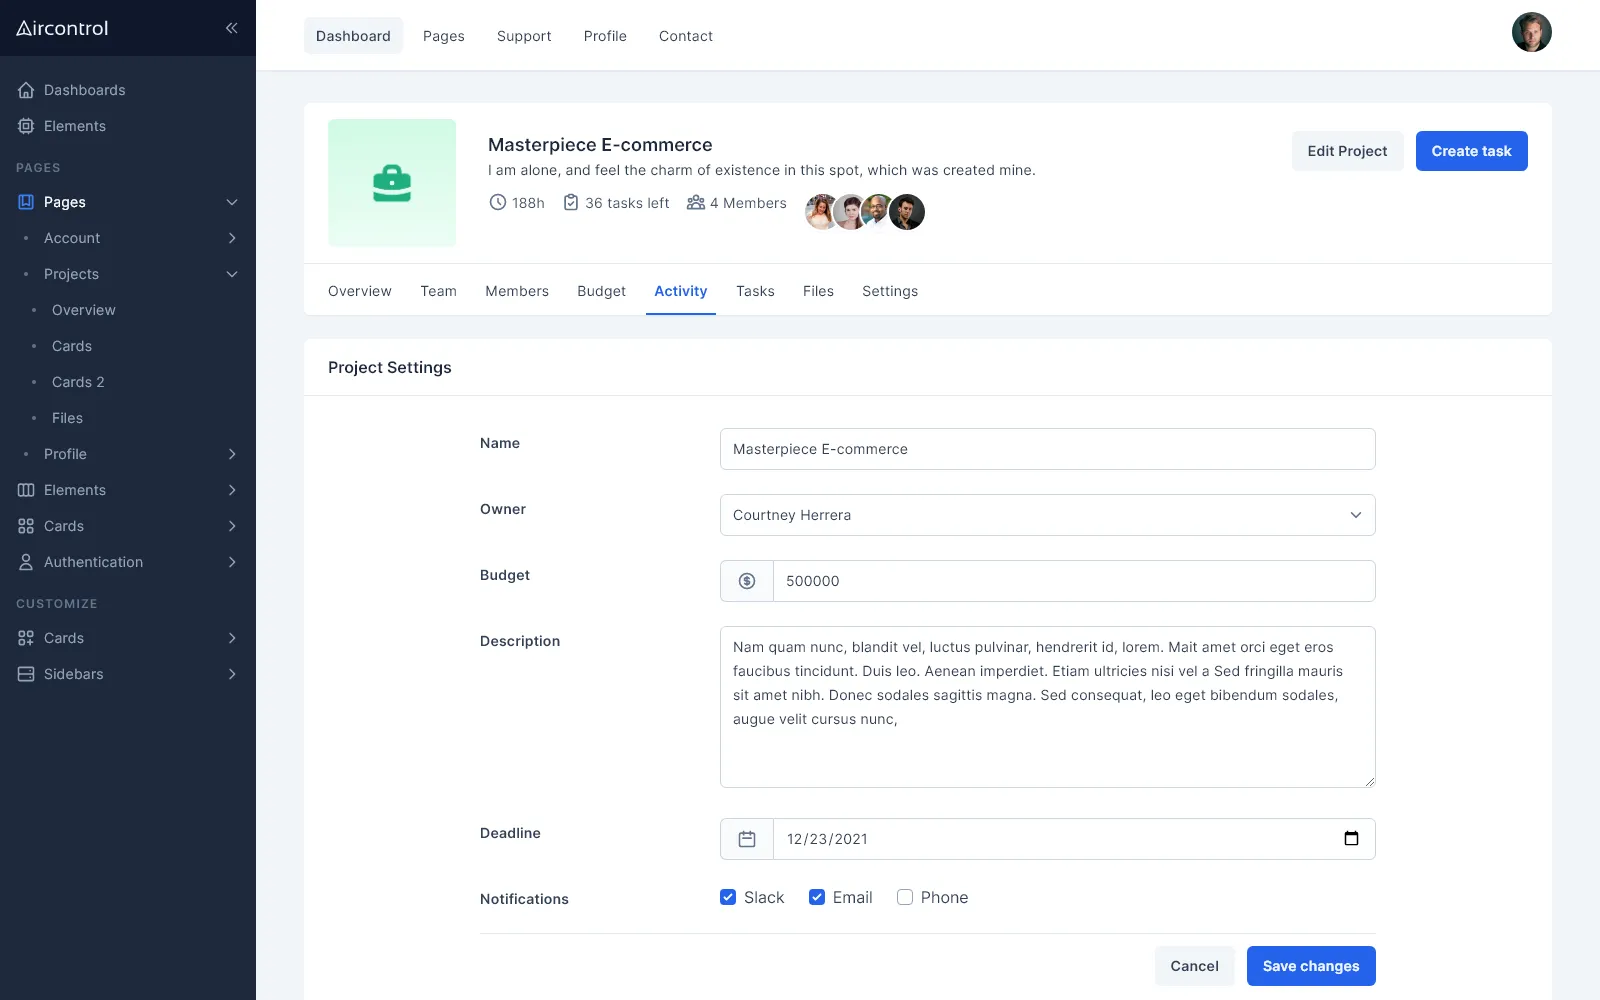Click the Elements chip icon under Dashboards
The image size is (1600, 1000).
tap(26, 126)
